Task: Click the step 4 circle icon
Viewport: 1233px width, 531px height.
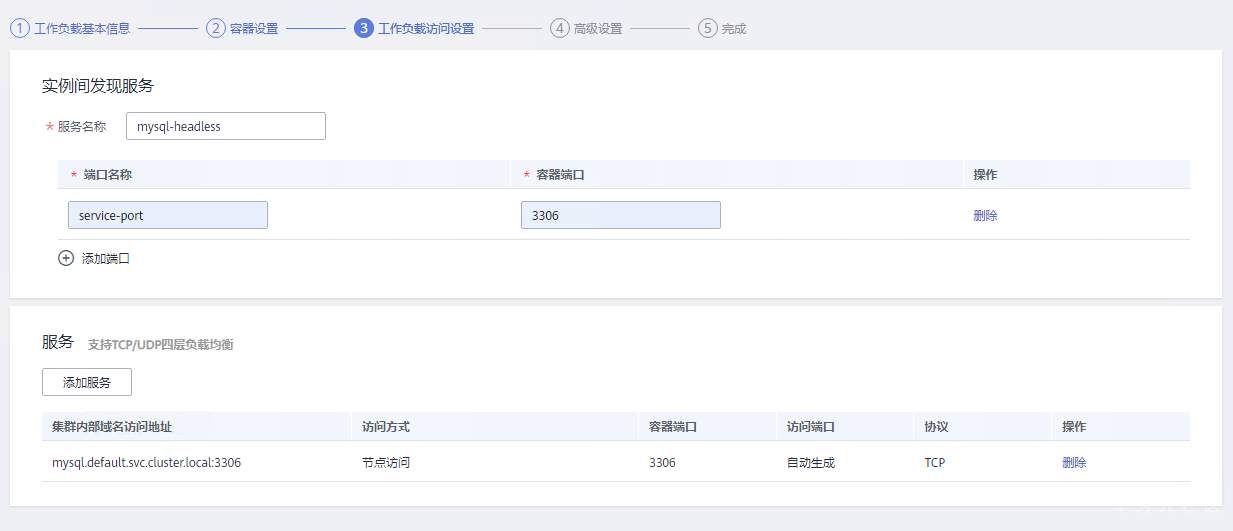Action: 559,28
